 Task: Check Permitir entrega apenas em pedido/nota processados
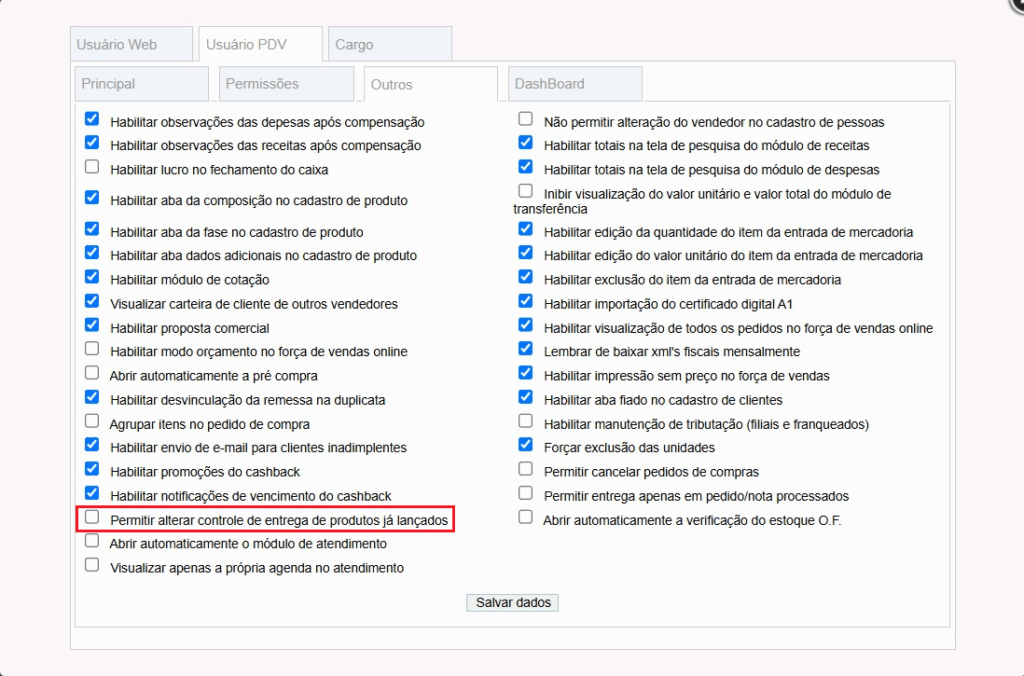pyautogui.click(x=526, y=492)
